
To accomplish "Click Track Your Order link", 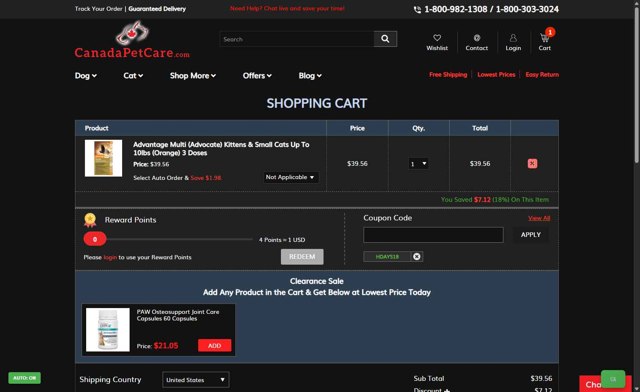I will click(x=98, y=9).
